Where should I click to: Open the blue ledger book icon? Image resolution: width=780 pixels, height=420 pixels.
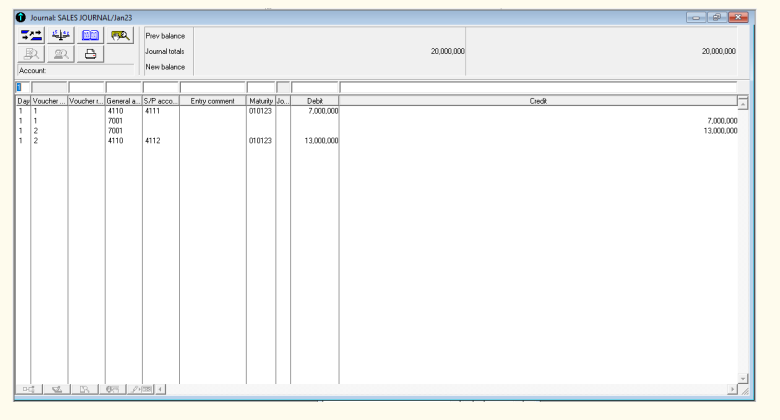point(91,35)
